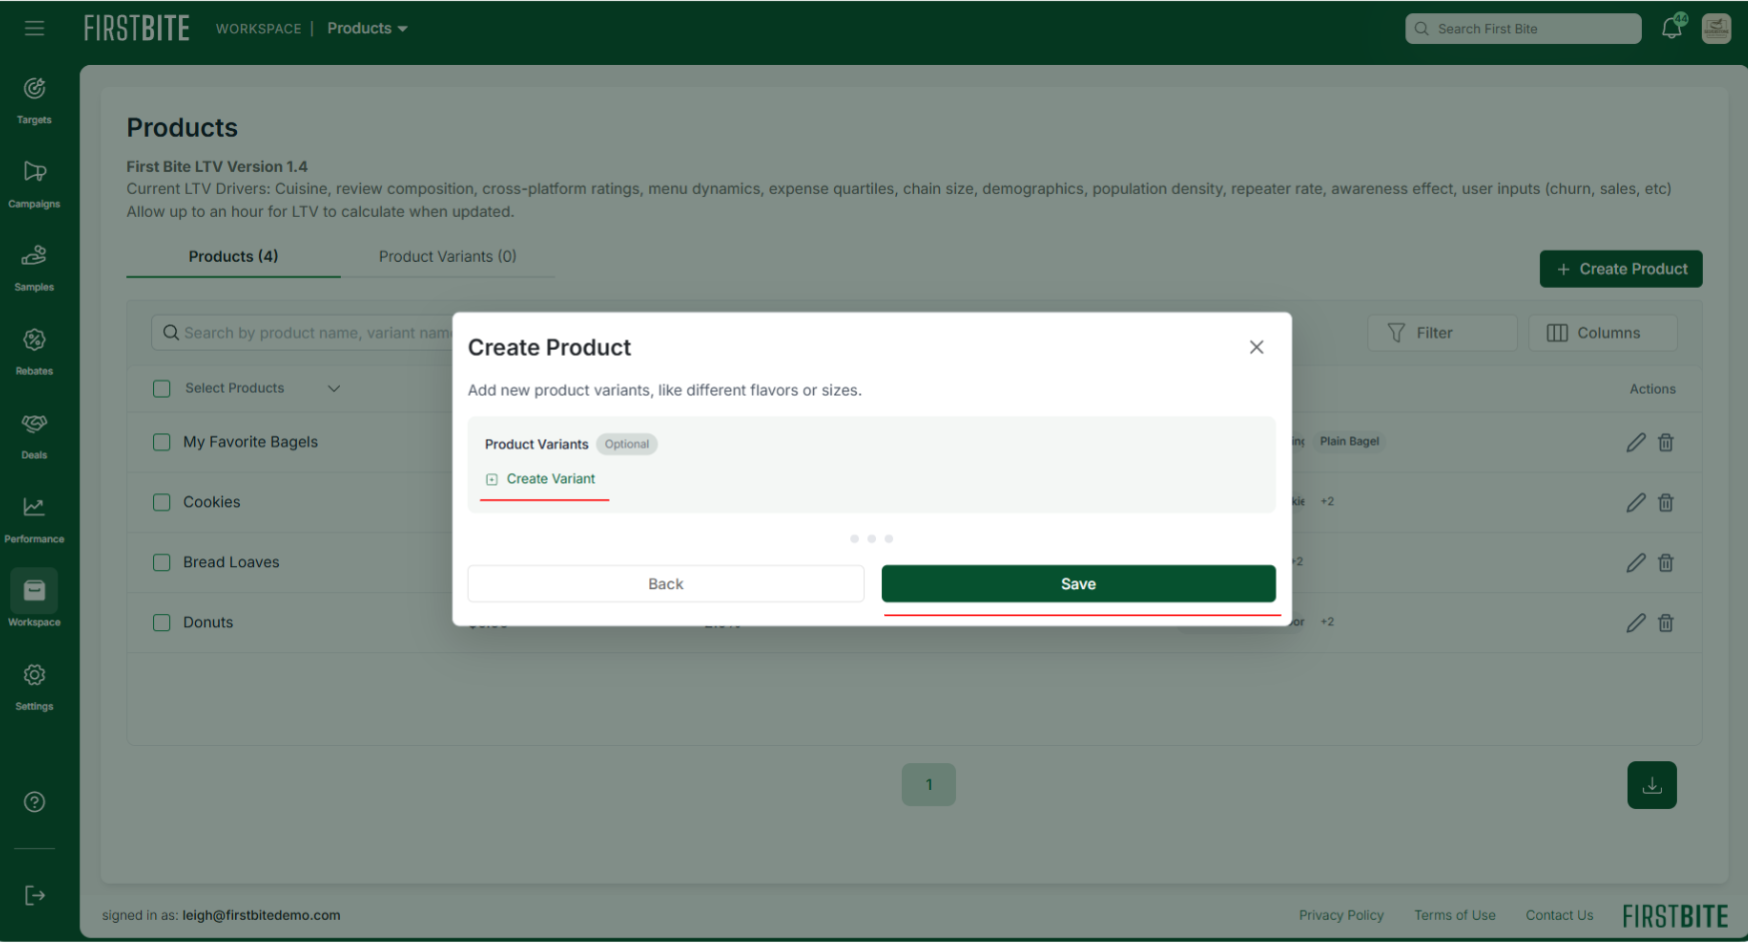Switch to the Products (4) tab

[x=233, y=256]
